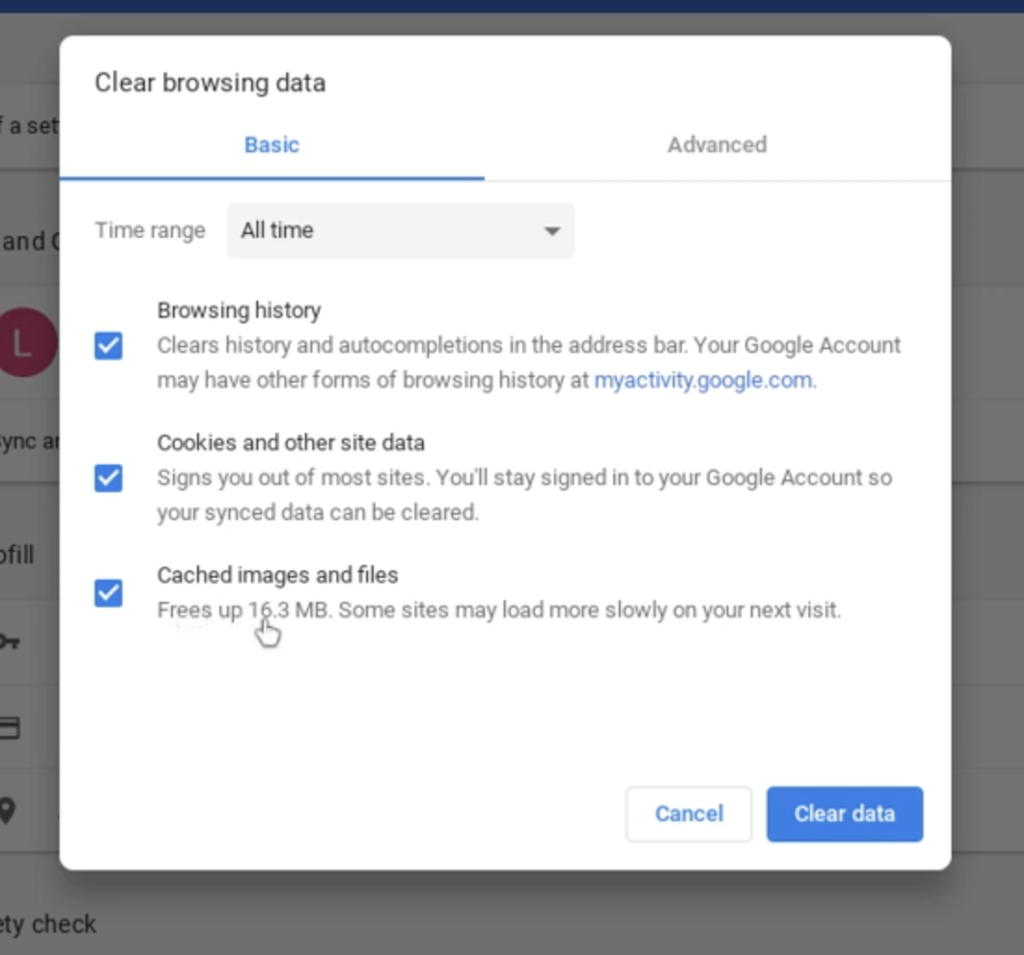Click the key password icon in sidebar
The width and height of the screenshot is (1024, 955).
[x=10, y=641]
